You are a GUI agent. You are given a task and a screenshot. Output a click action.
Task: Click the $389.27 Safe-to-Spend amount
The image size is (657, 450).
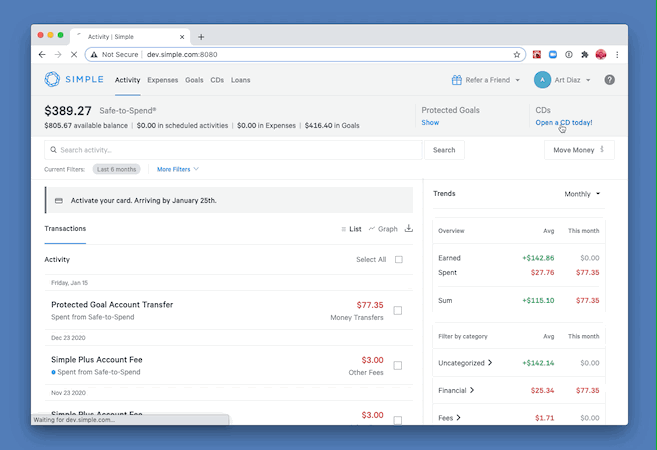(x=68, y=111)
